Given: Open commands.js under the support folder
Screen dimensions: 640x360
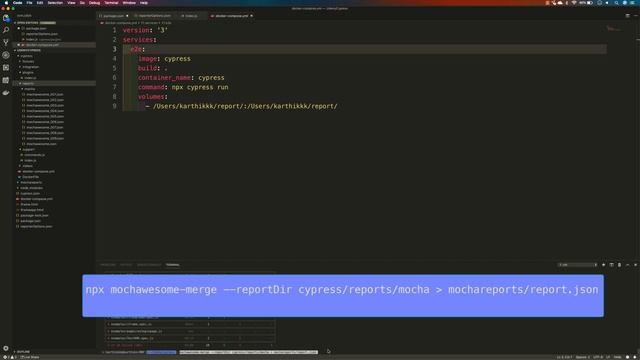Looking at the screenshot, I should [x=34, y=155].
